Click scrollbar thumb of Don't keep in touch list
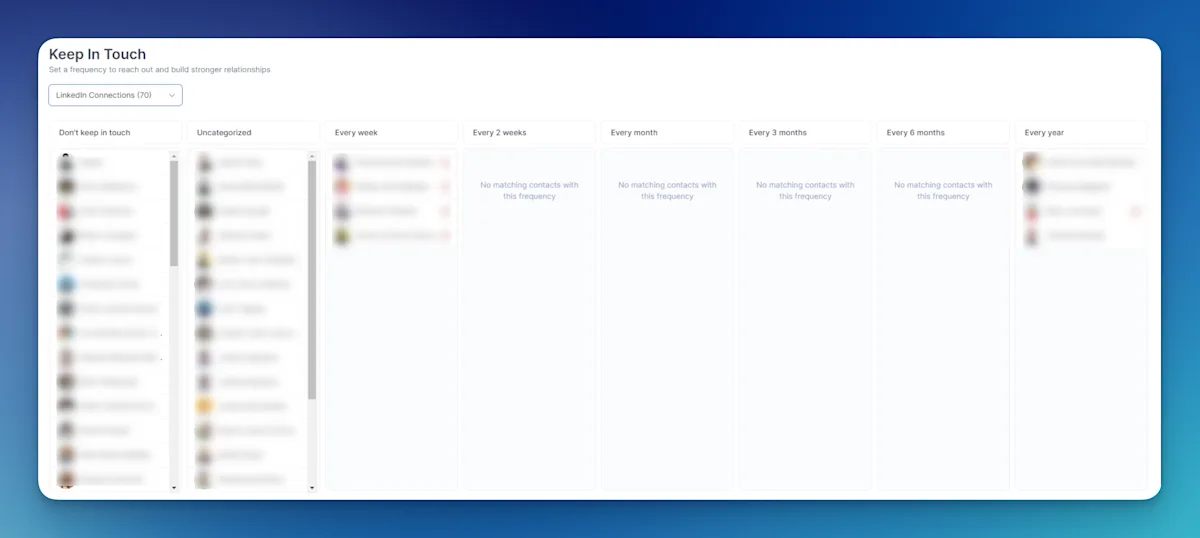The image size is (1200, 538). tap(174, 213)
